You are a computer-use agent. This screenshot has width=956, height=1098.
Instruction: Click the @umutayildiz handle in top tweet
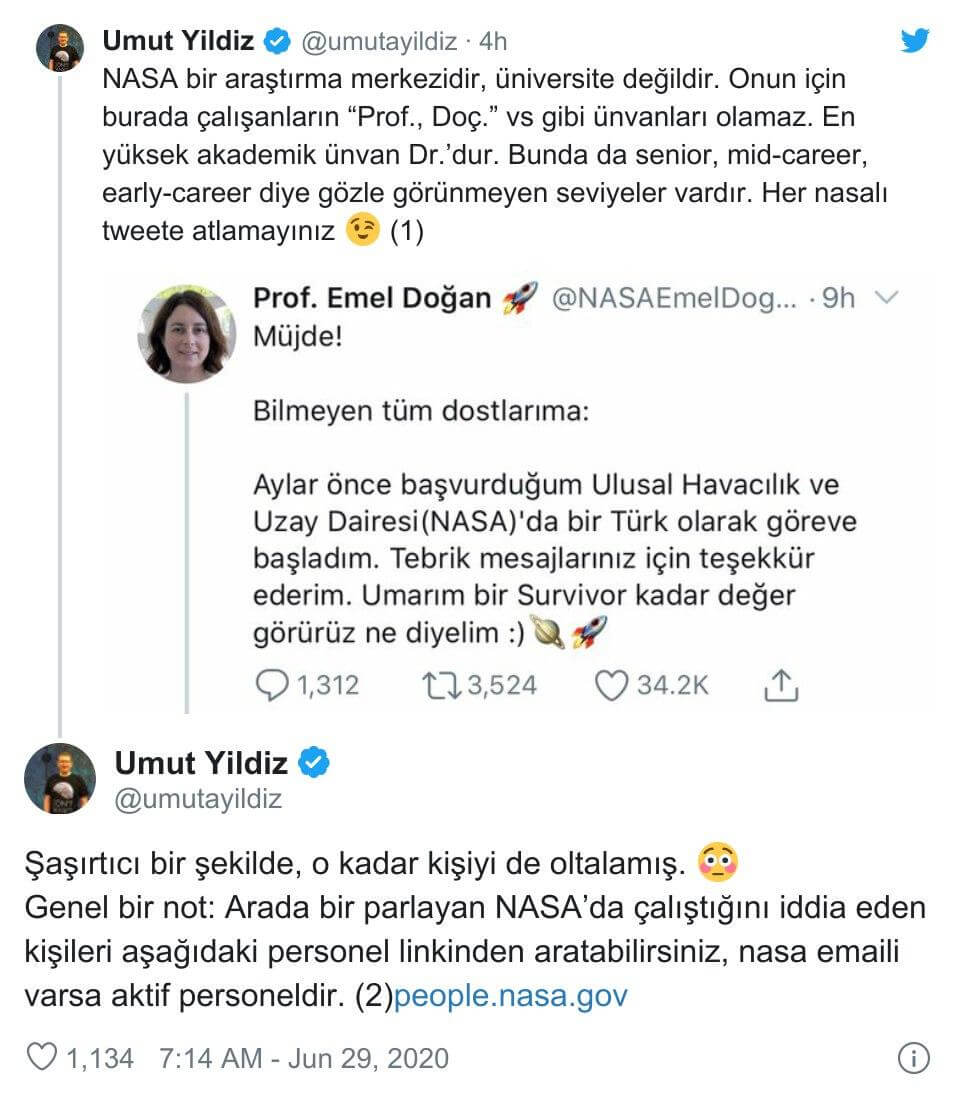380,41
